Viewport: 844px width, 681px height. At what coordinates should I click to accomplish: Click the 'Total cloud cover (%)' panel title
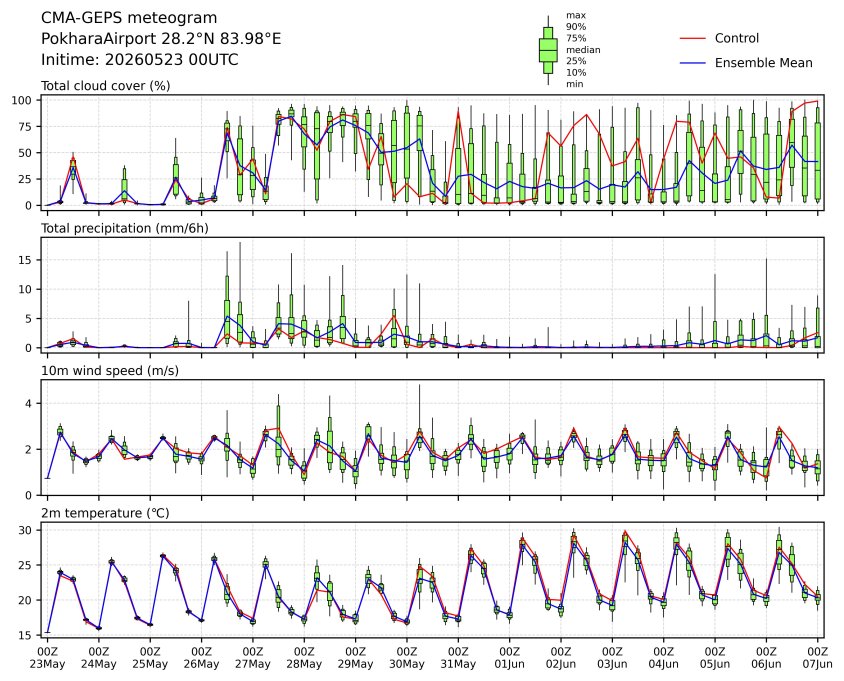(x=106, y=86)
